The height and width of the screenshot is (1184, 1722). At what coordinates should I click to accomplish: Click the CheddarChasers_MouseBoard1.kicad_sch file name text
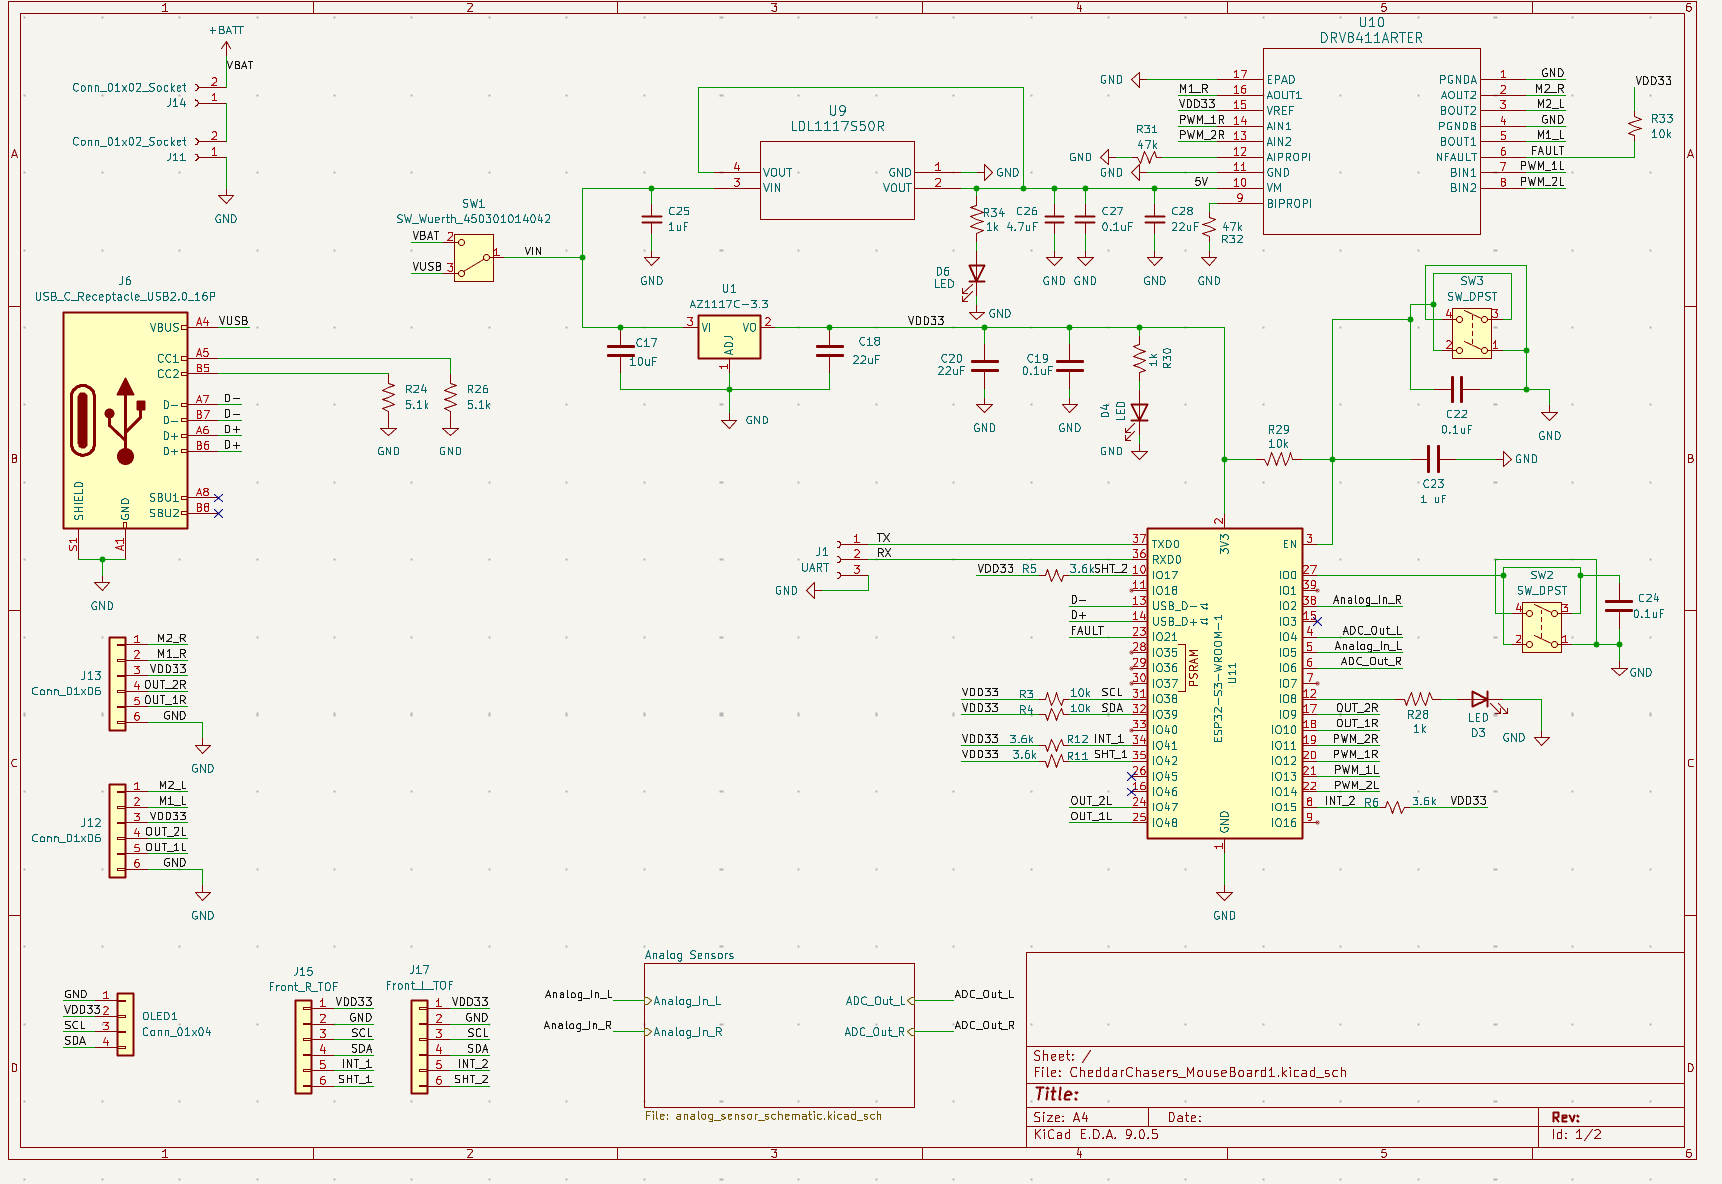pos(1208,1072)
